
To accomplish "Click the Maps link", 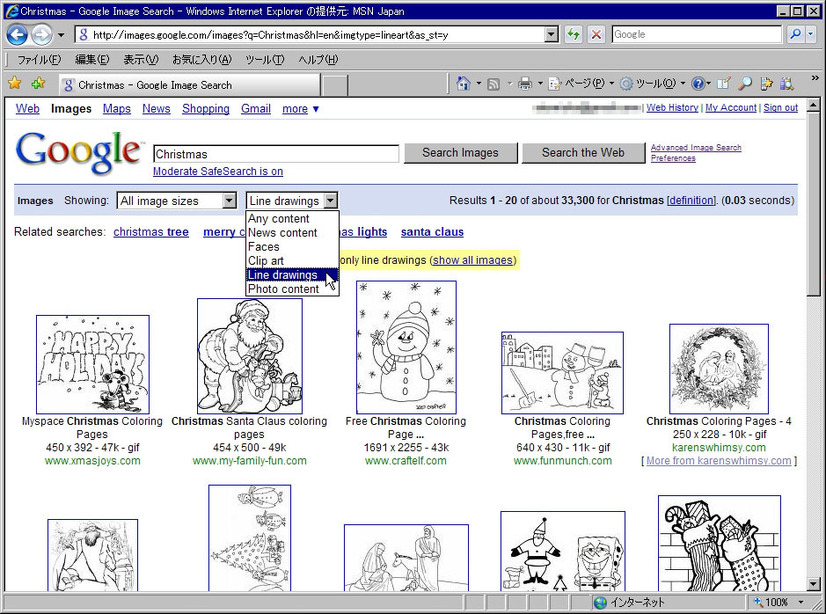I will (x=116, y=108).
